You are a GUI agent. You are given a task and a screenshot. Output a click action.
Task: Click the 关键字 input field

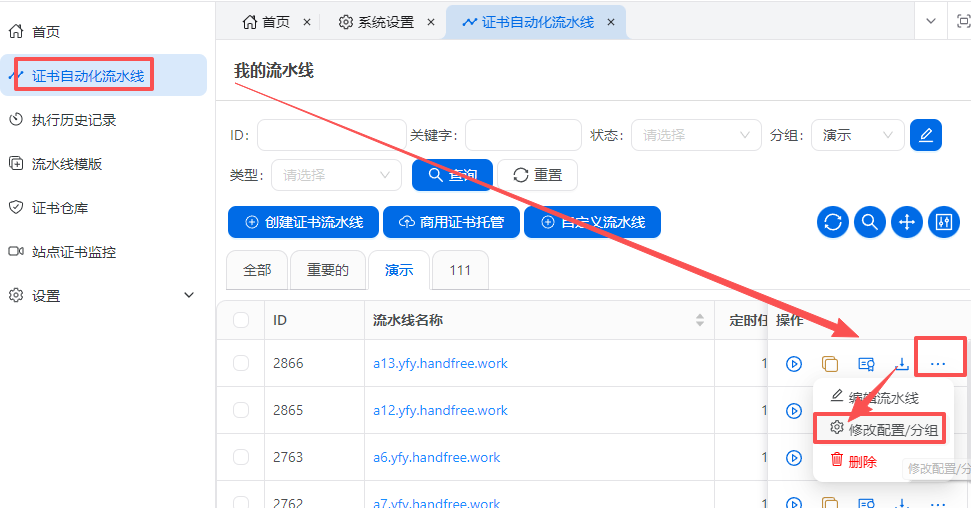pyautogui.click(x=523, y=135)
